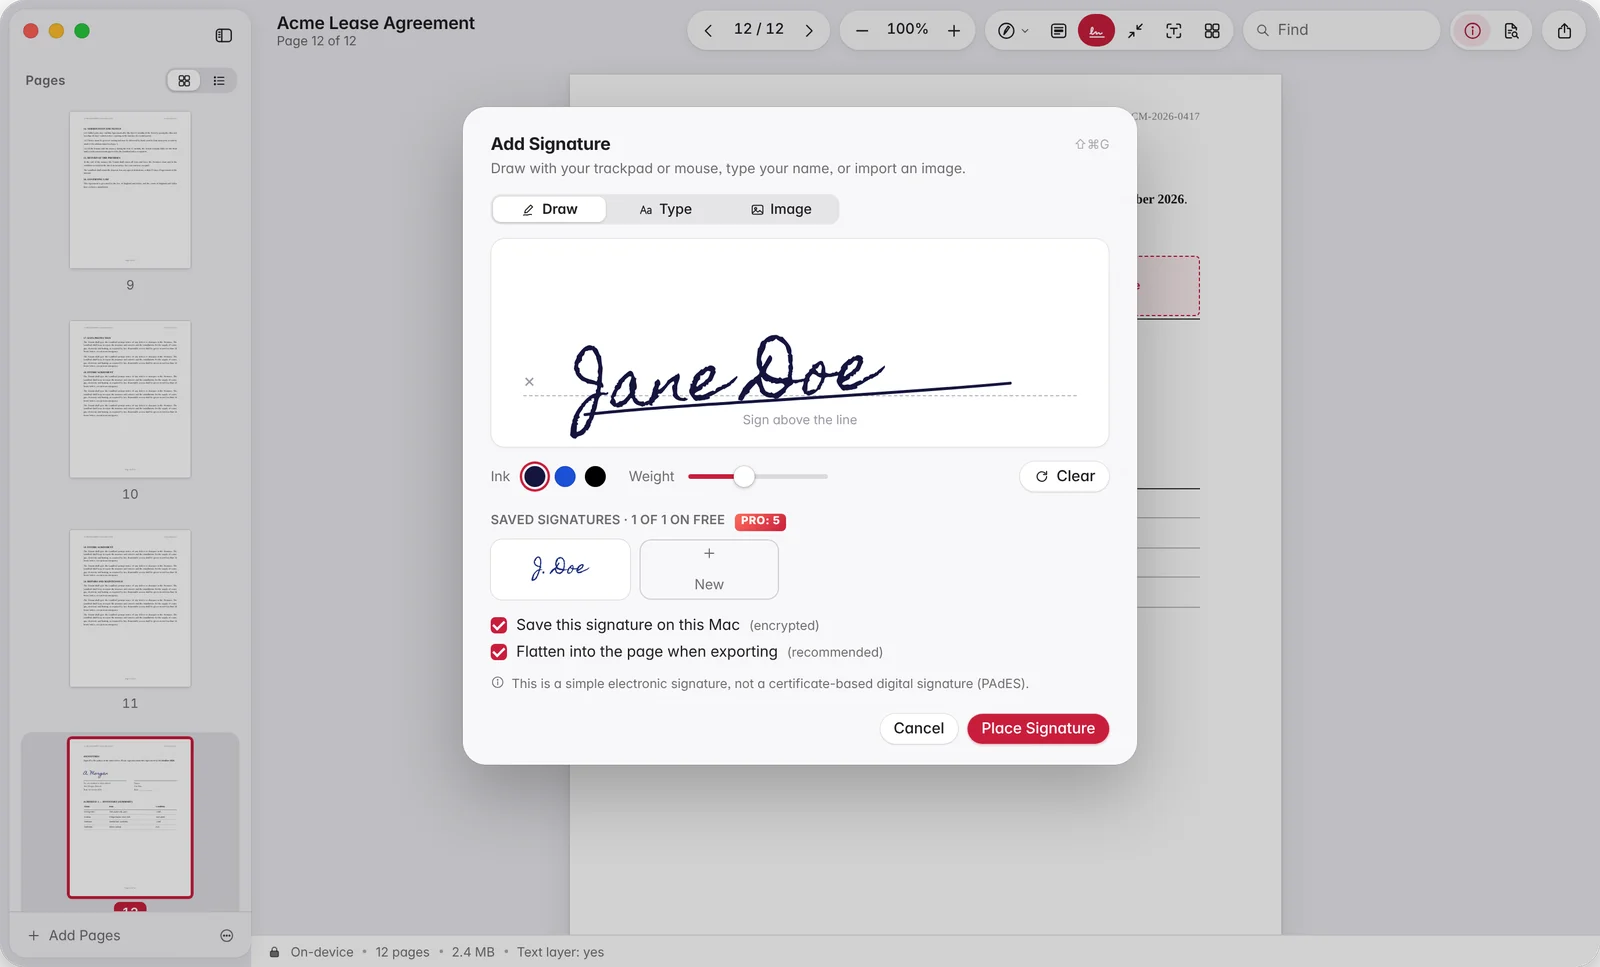Toggle the sidebar panel icon
This screenshot has width=1600, height=967.
click(x=223, y=35)
